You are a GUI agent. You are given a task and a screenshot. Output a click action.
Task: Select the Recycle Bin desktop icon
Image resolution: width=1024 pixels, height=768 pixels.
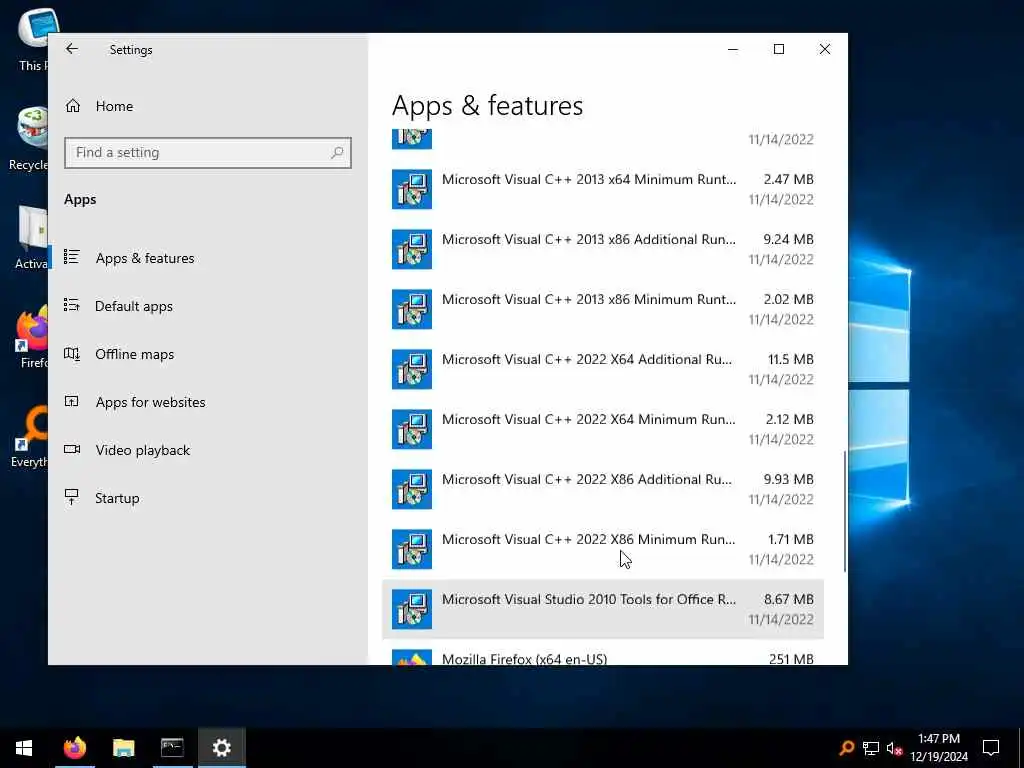[29, 138]
